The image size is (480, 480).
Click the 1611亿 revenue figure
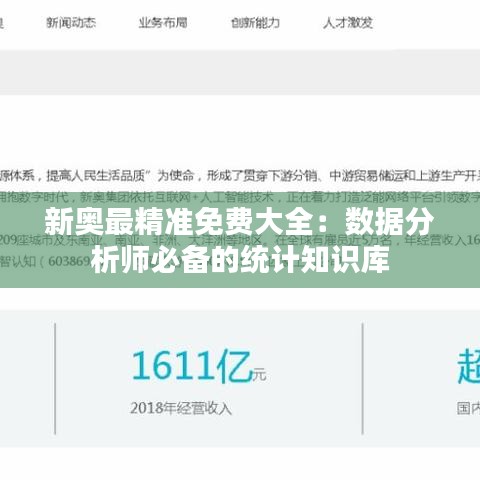(x=191, y=366)
